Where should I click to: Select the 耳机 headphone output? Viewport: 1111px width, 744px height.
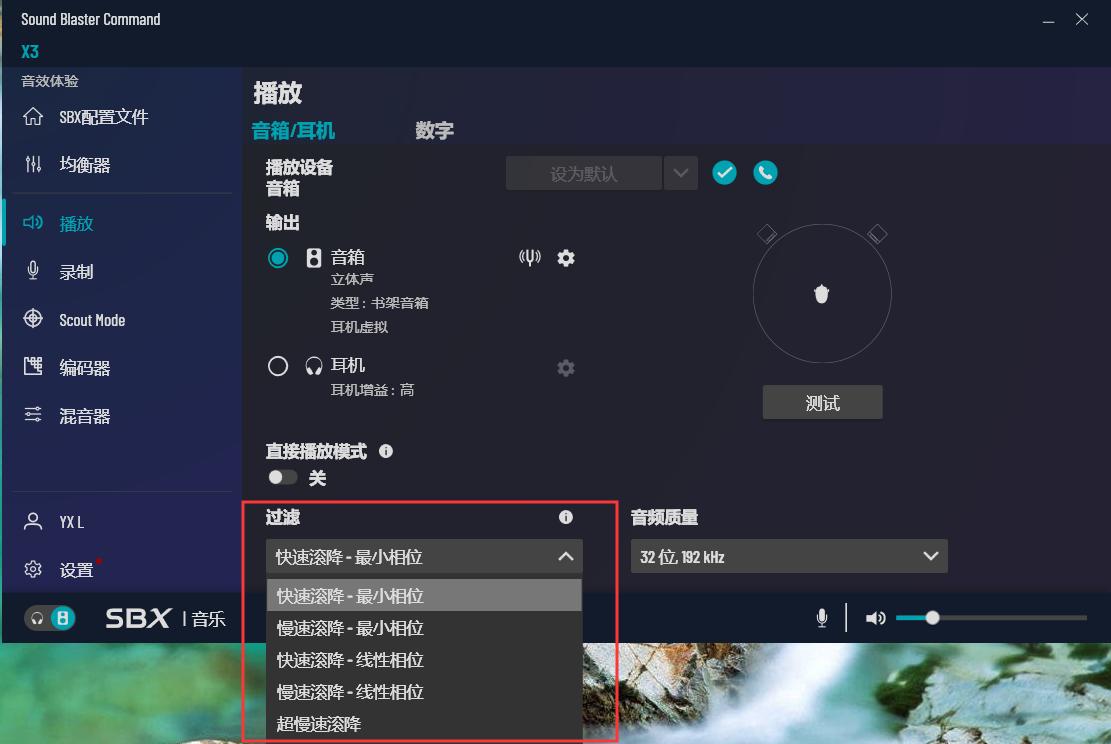(x=278, y=365)
